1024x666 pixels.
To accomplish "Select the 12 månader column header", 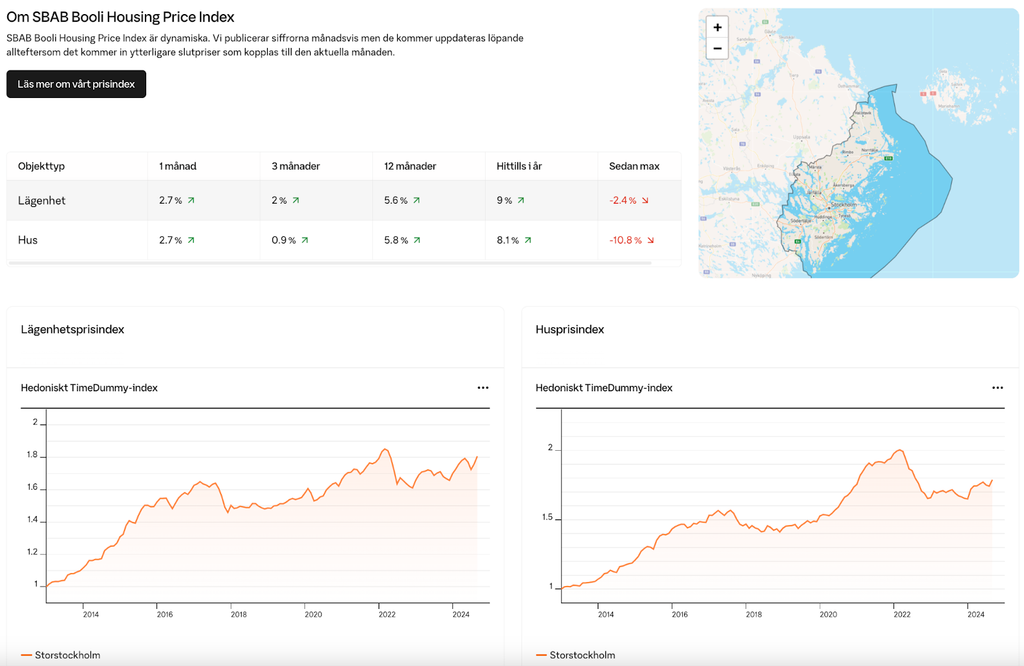I will pos(410,166).
